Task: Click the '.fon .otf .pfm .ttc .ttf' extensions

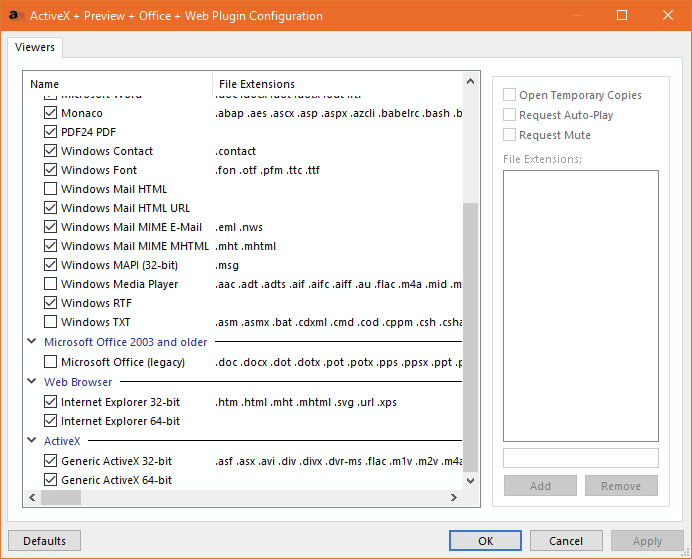Action: 267,170
